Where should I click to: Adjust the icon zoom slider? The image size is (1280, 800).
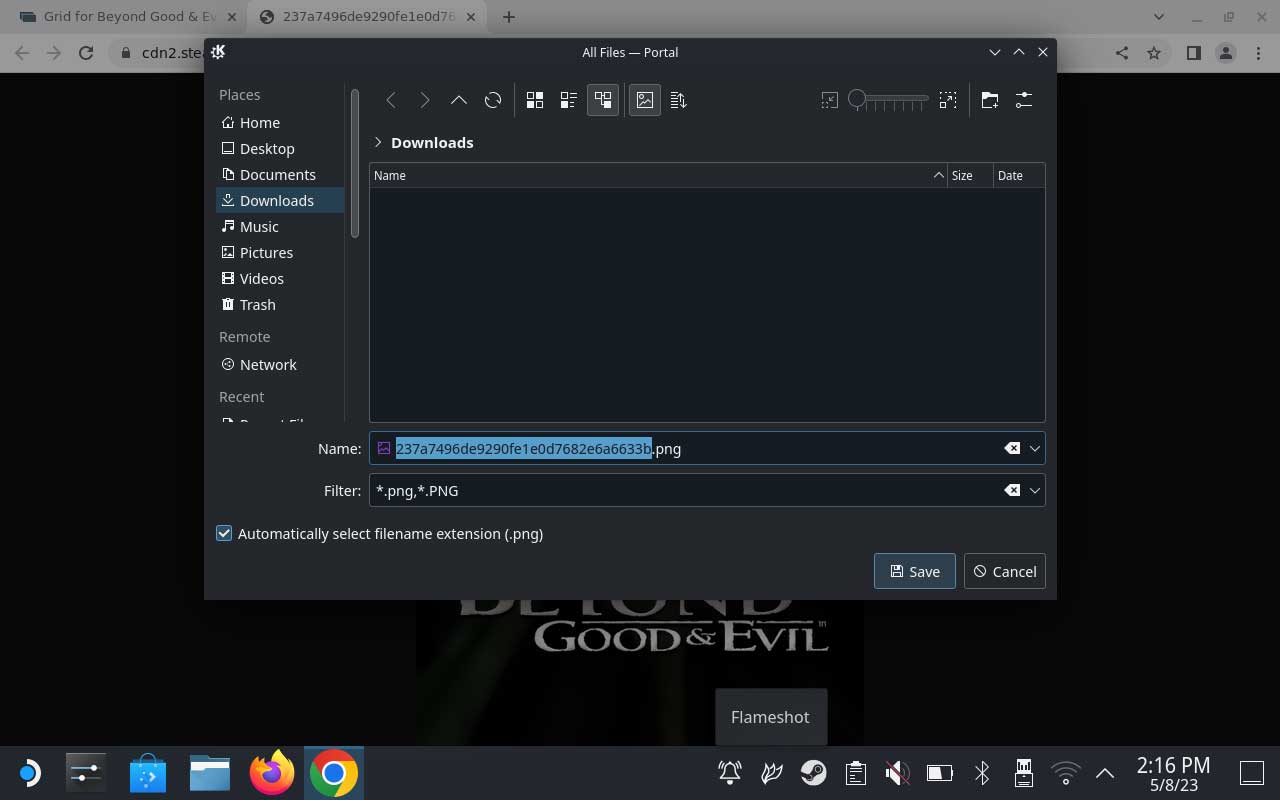click(x=888, y=100)
